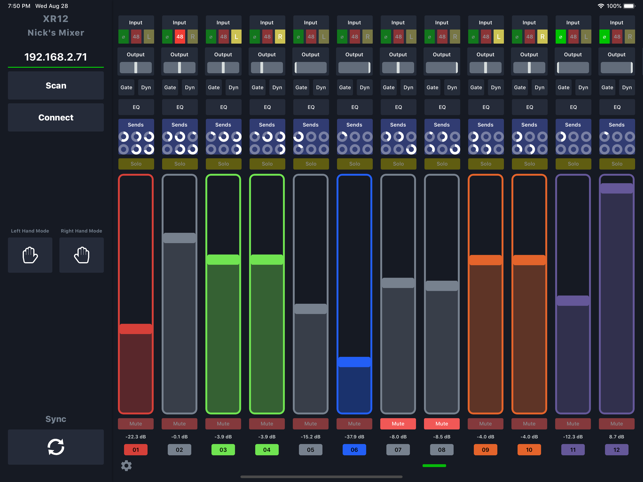Toggle 48V phantom power on channel 06

coord(355,37)
